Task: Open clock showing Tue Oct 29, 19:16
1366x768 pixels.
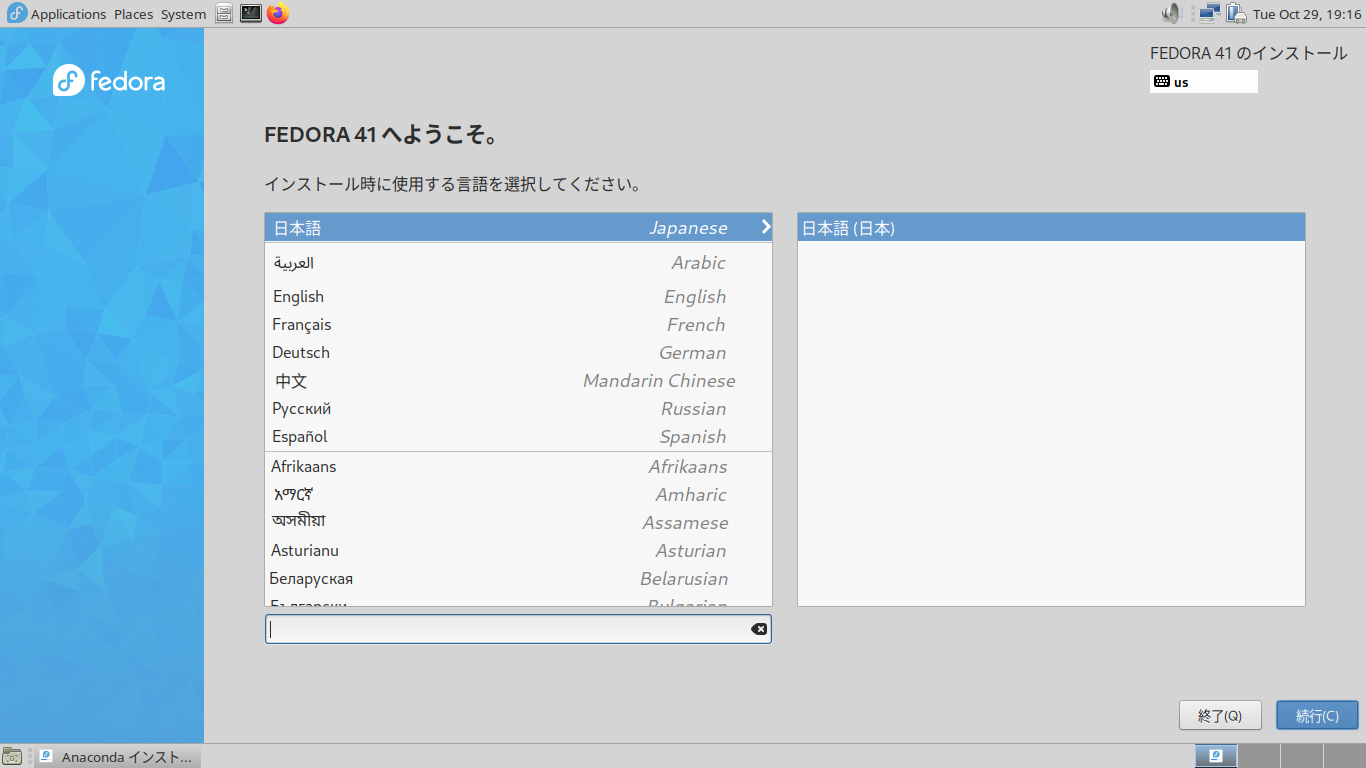Action: point(1307,14)
